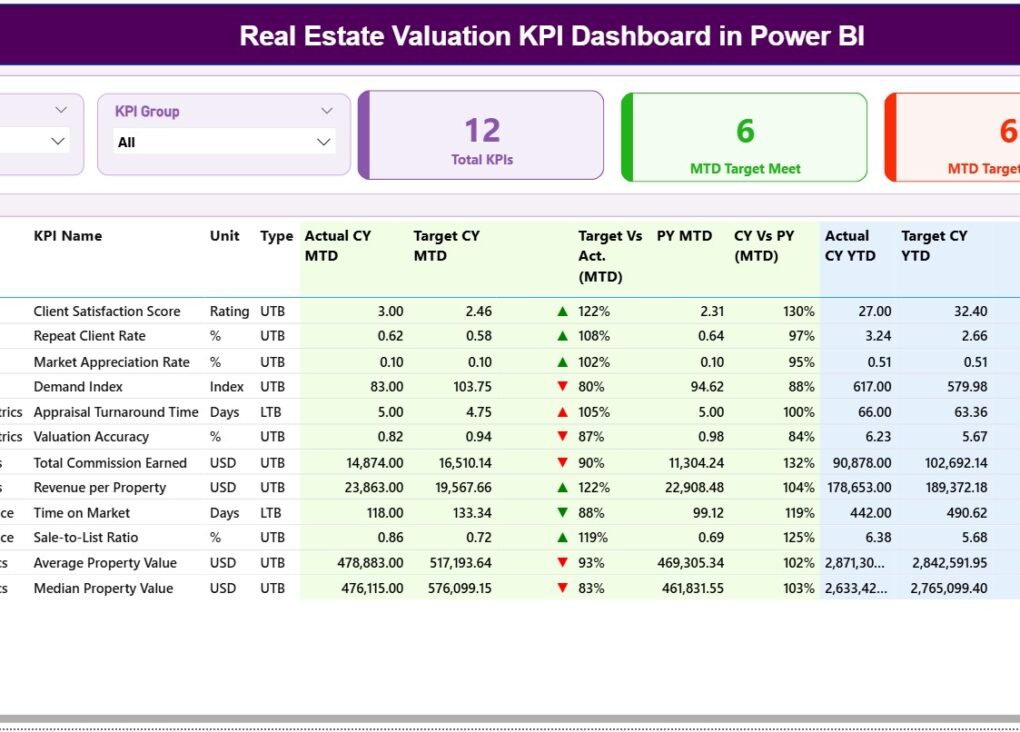Click the Total KPIs card showing 12

tap(480, 135)
